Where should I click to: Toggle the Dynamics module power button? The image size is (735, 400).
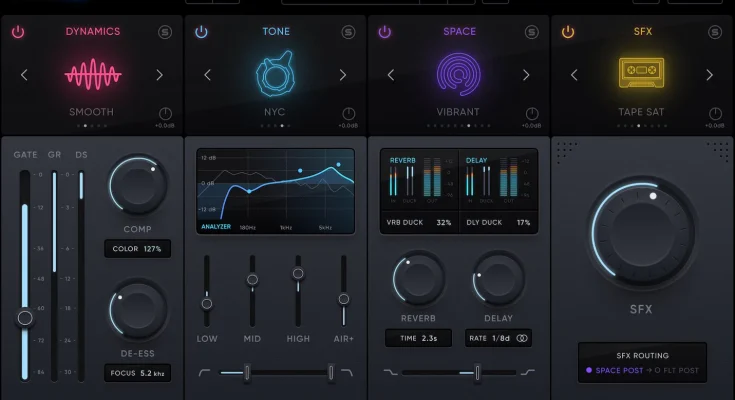(17, 32)
